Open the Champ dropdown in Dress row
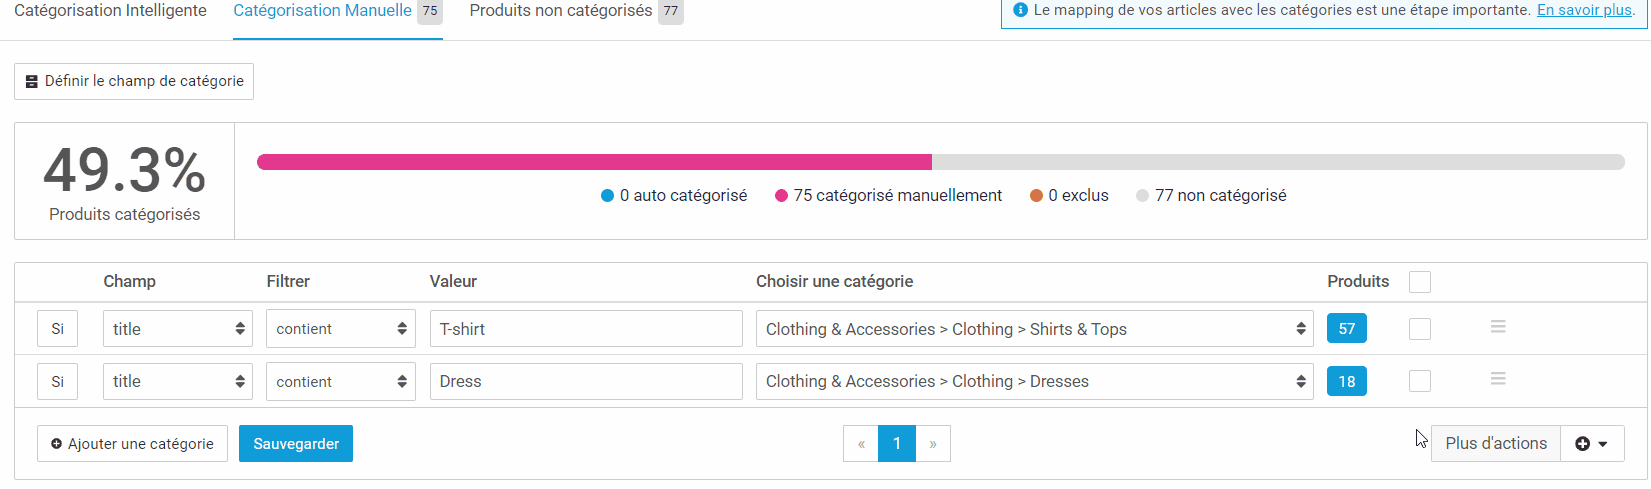The height and width of the screenshot is (489, 1651). tap(178, 381)
